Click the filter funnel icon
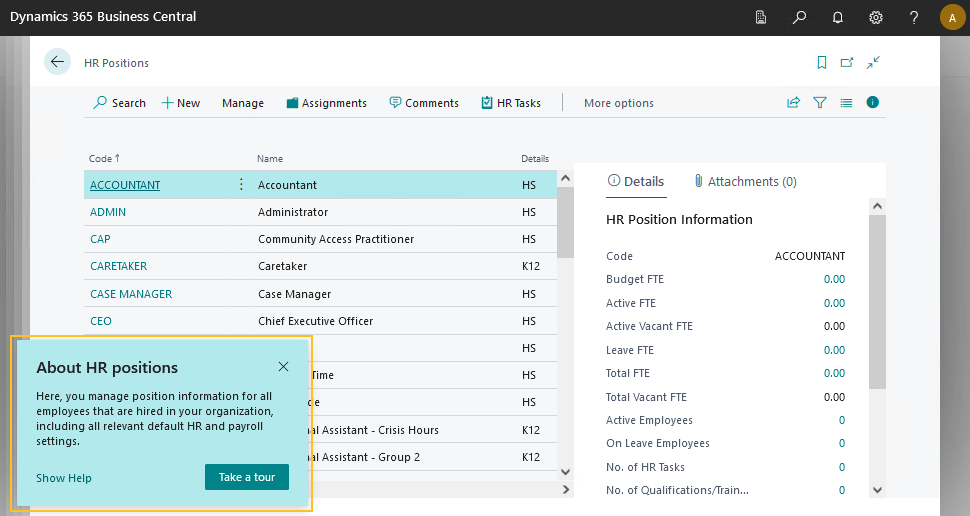The width and height of the screenshot is (970, 516). click(820, 102)
